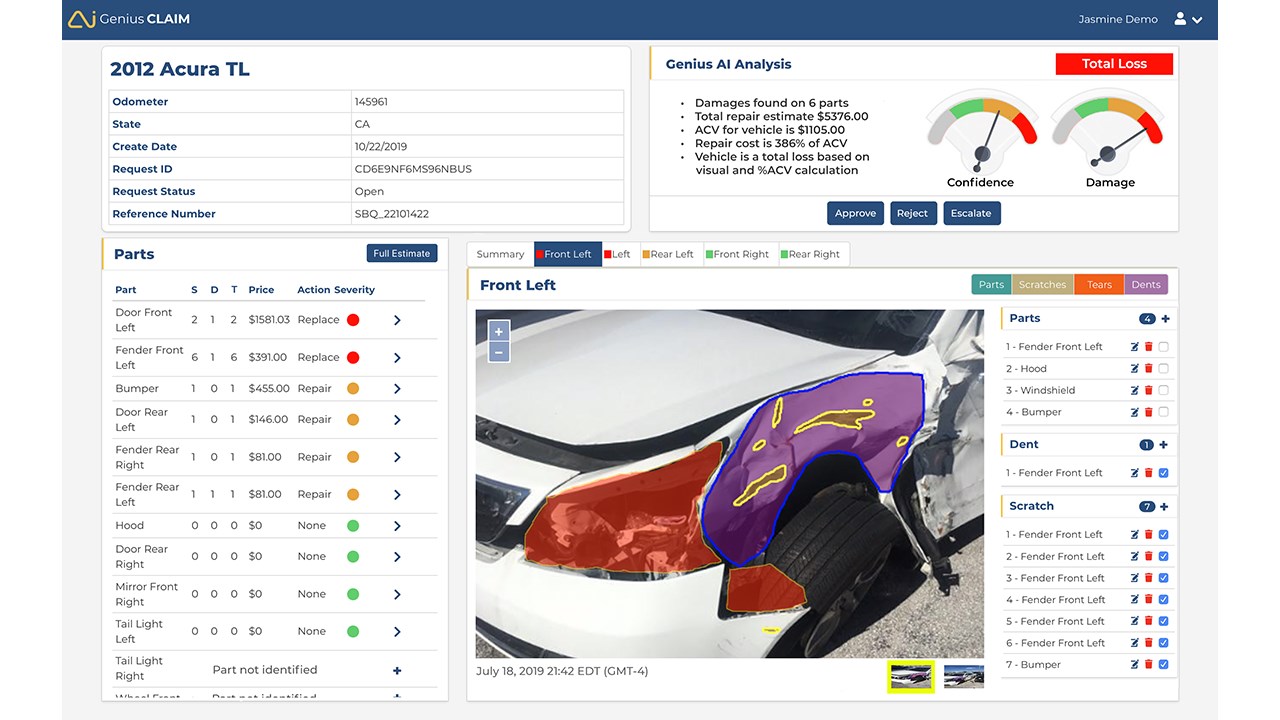Delete the Dent 1 - Fender Front Left entry

1148,473
